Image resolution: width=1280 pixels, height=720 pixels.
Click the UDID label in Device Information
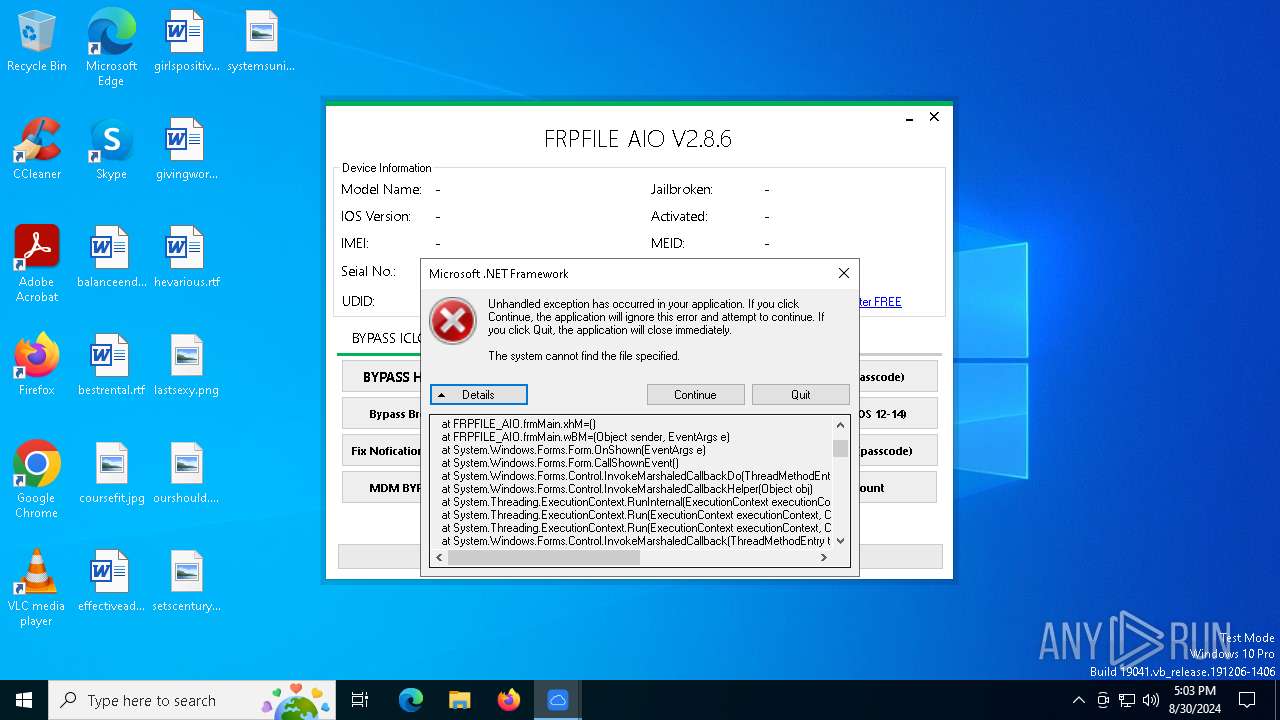pos(358,301)
